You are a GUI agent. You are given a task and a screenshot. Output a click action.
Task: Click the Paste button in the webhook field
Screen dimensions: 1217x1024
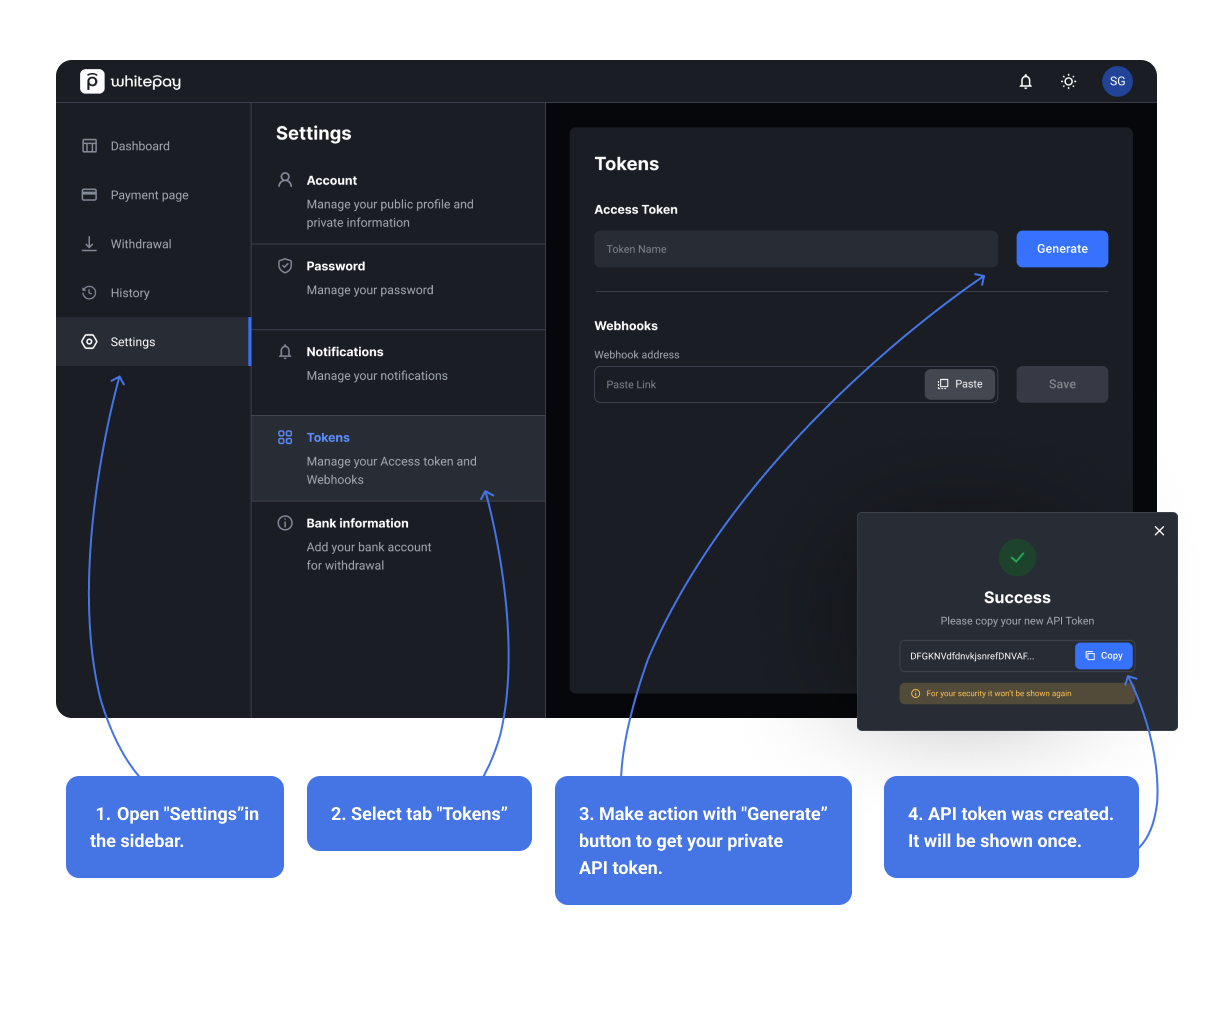coord(959,384)
